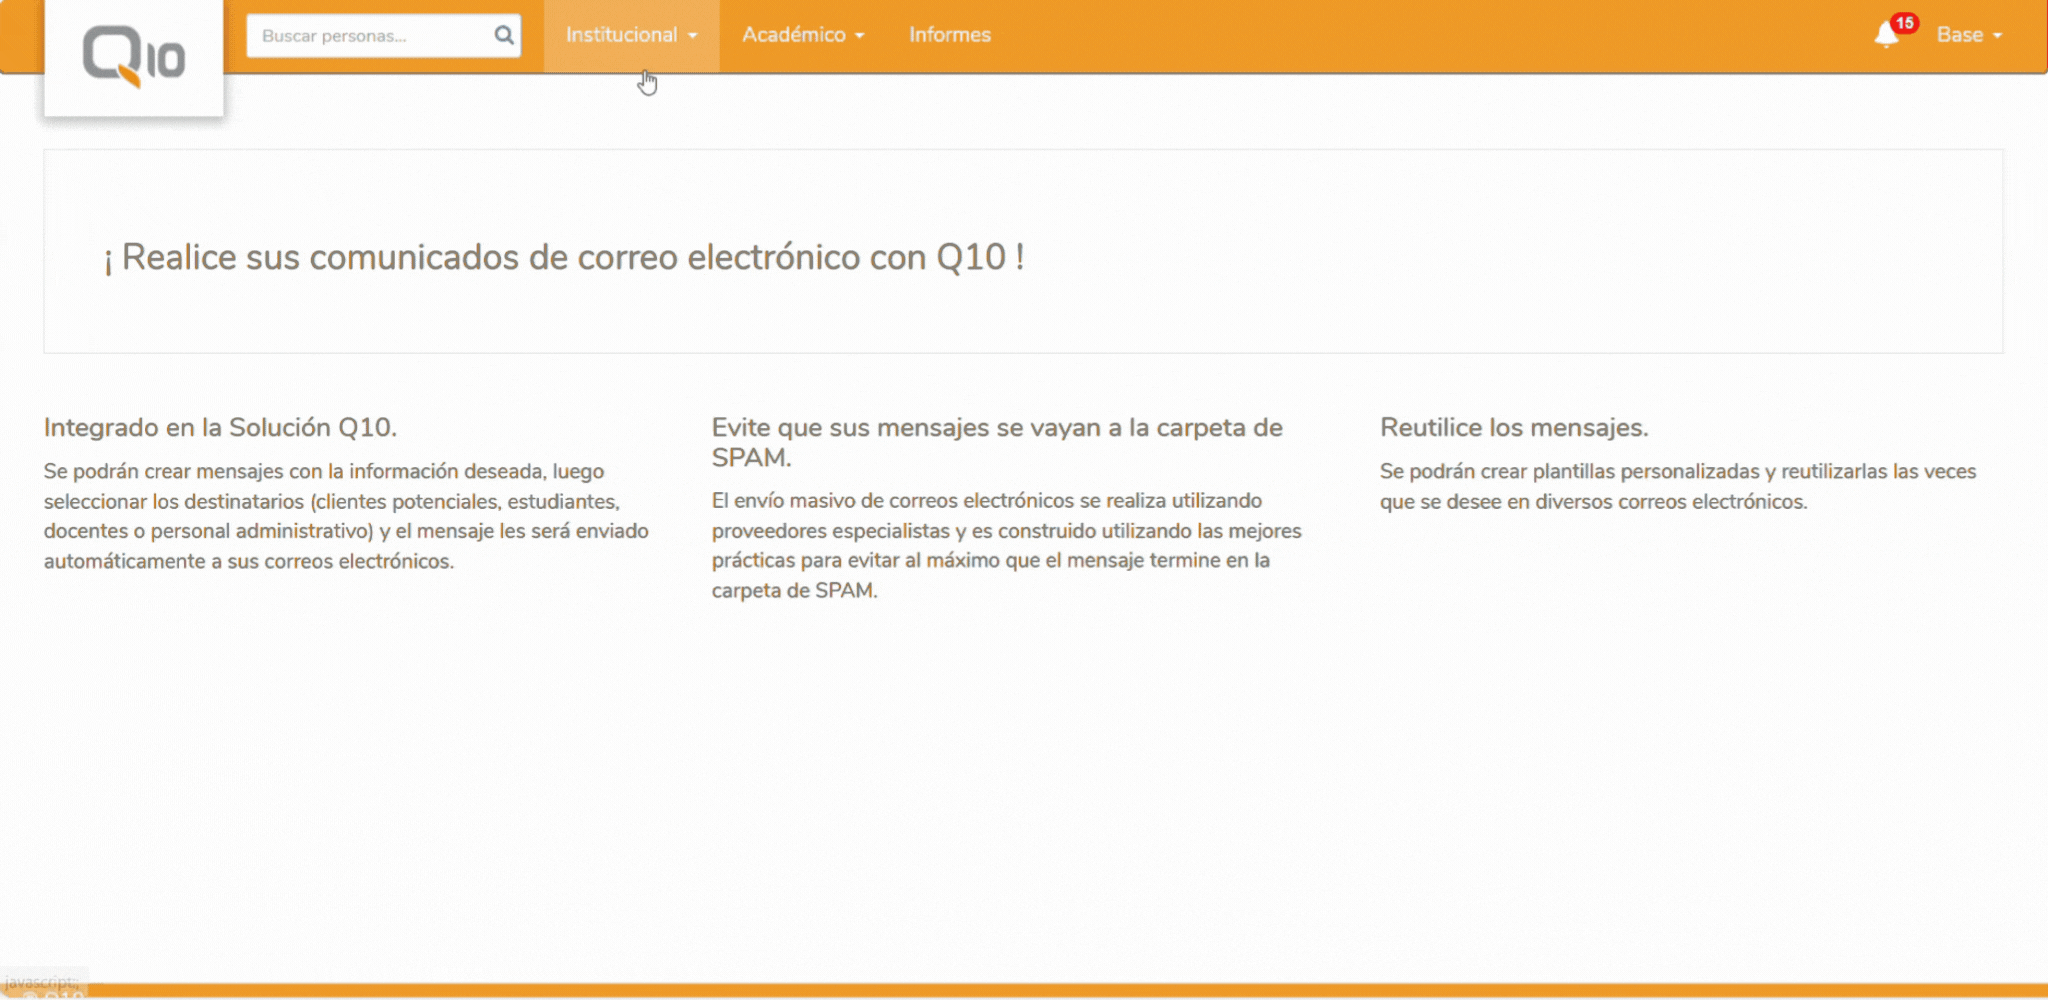The height and width of the screenshot is (1000, 2048).
Task: Click the SPAM prevention section title
Action: tap(995, 443)
